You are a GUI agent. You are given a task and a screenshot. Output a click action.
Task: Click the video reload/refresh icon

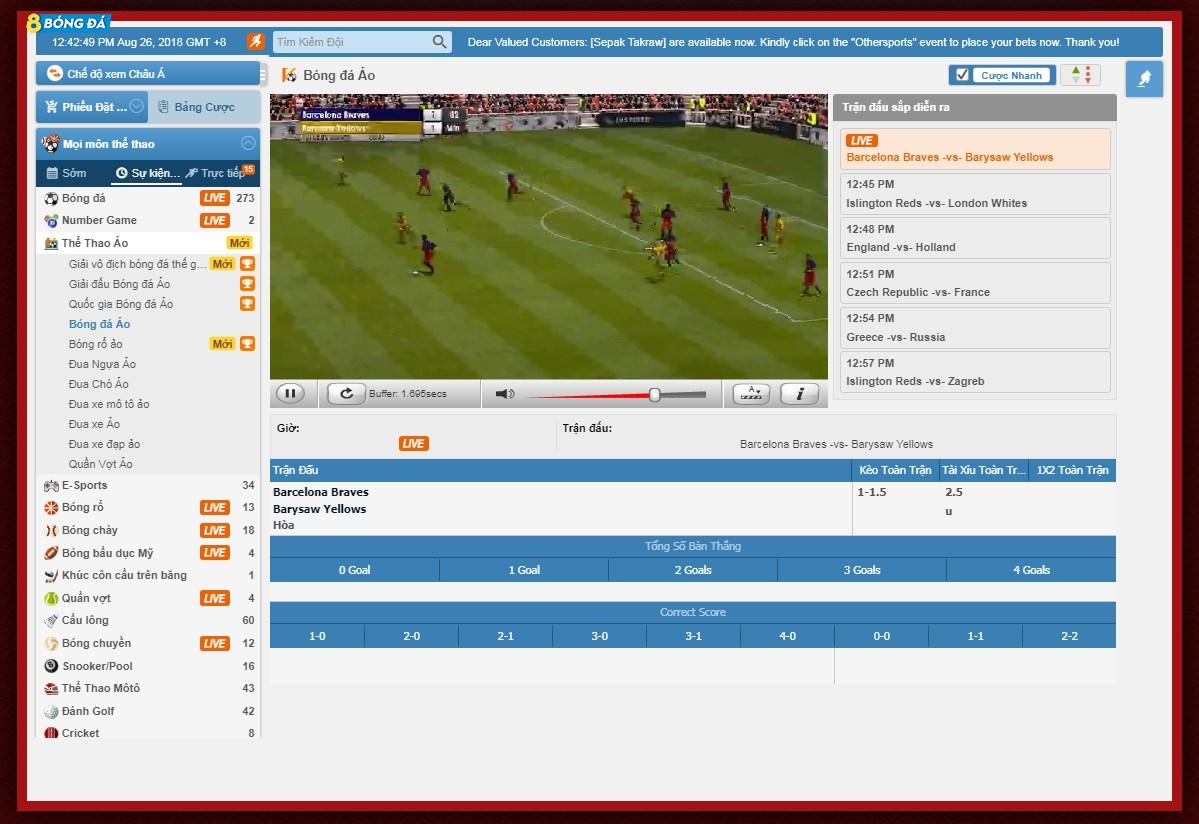tap(346, 394)
